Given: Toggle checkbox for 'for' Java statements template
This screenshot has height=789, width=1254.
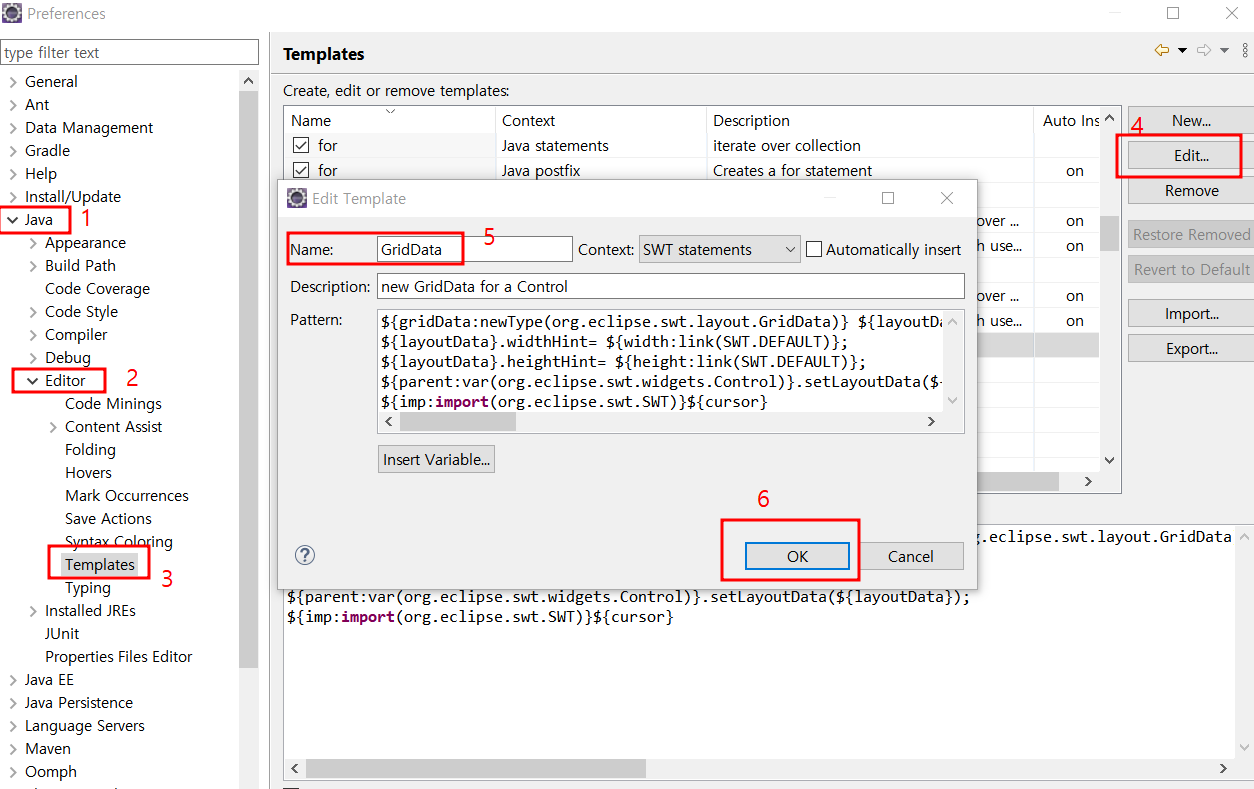Looking at the screenshot, I should (300, 146).
